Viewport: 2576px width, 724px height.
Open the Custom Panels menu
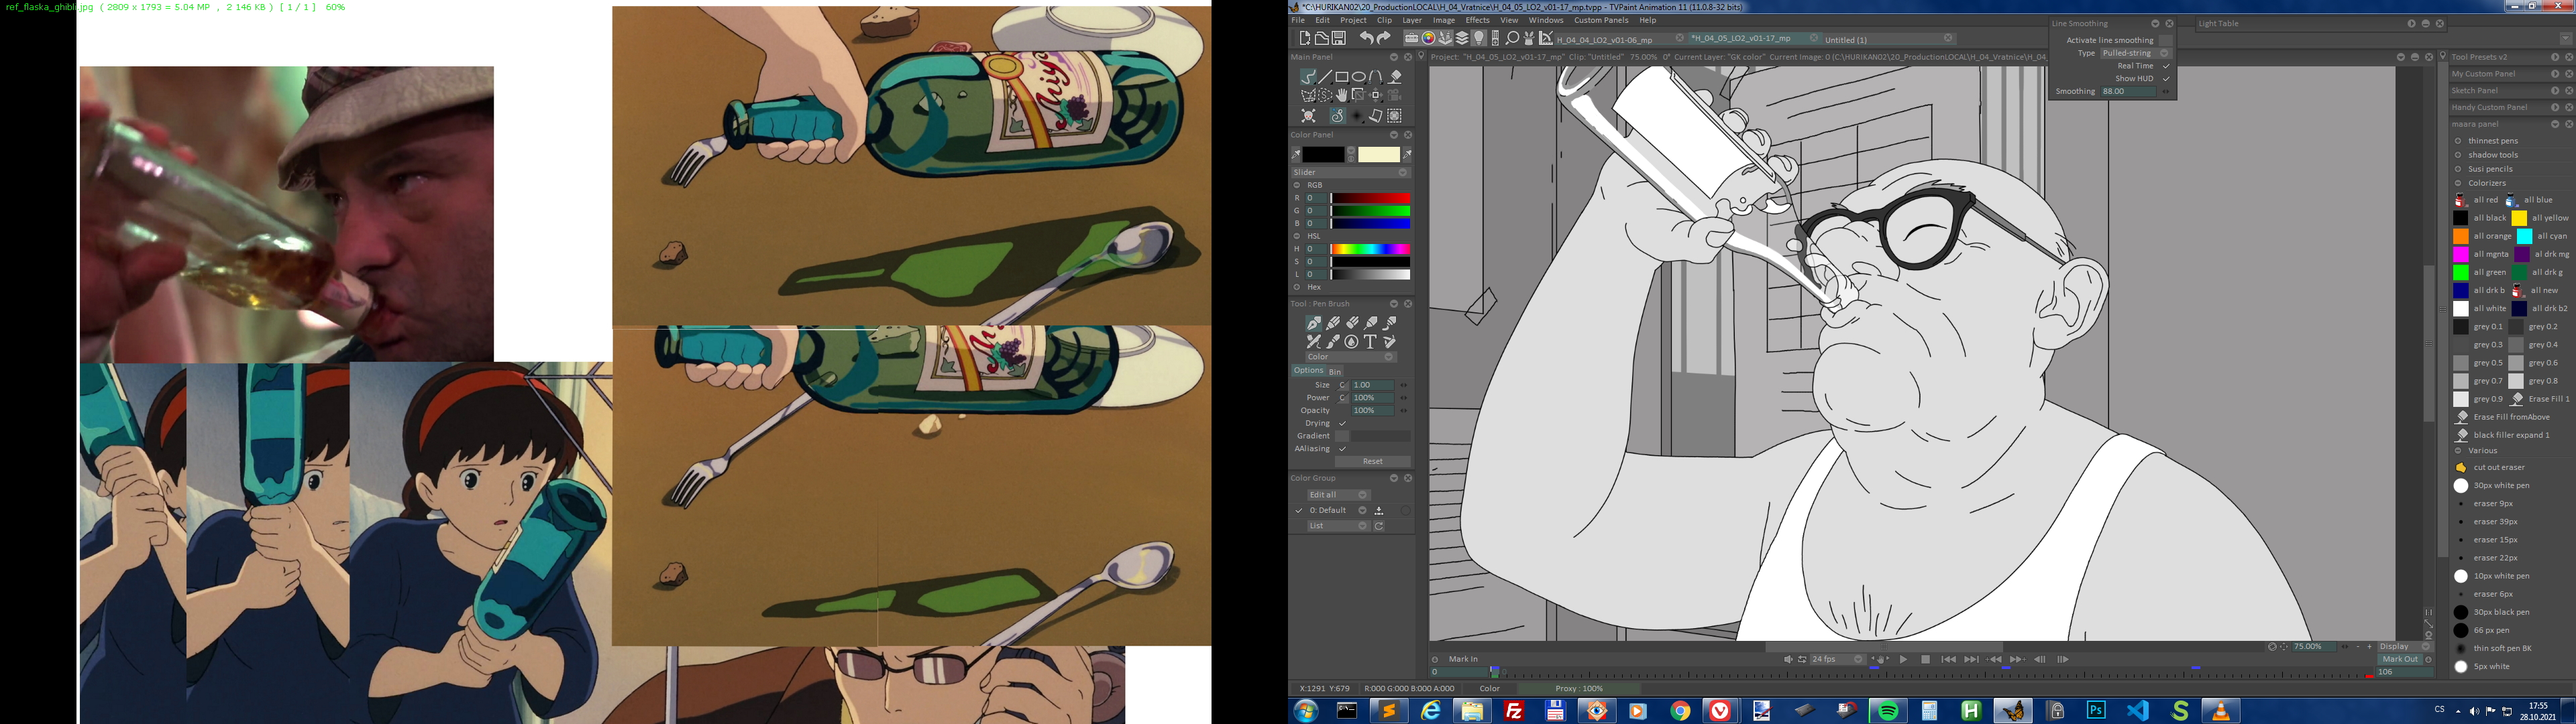[1601, 20]
